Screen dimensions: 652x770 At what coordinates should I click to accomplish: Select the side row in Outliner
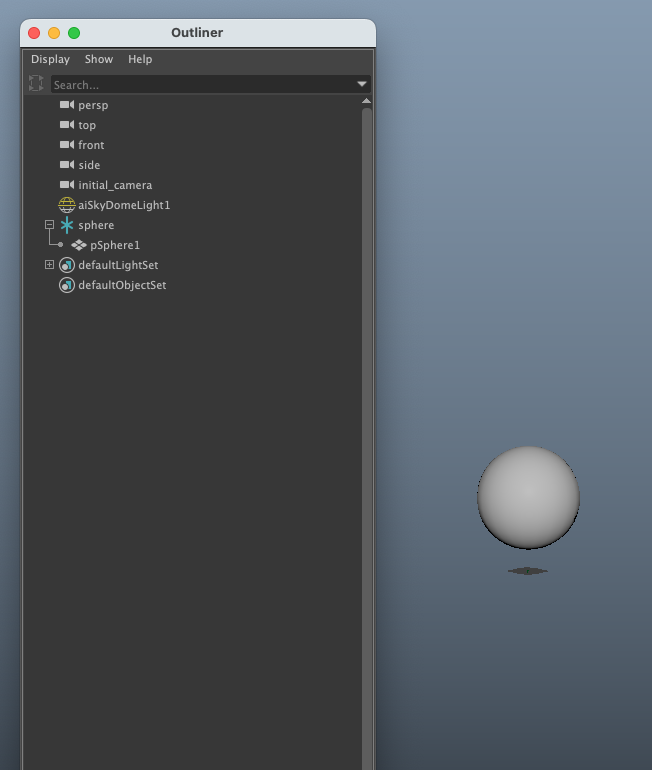coord(192,165)
